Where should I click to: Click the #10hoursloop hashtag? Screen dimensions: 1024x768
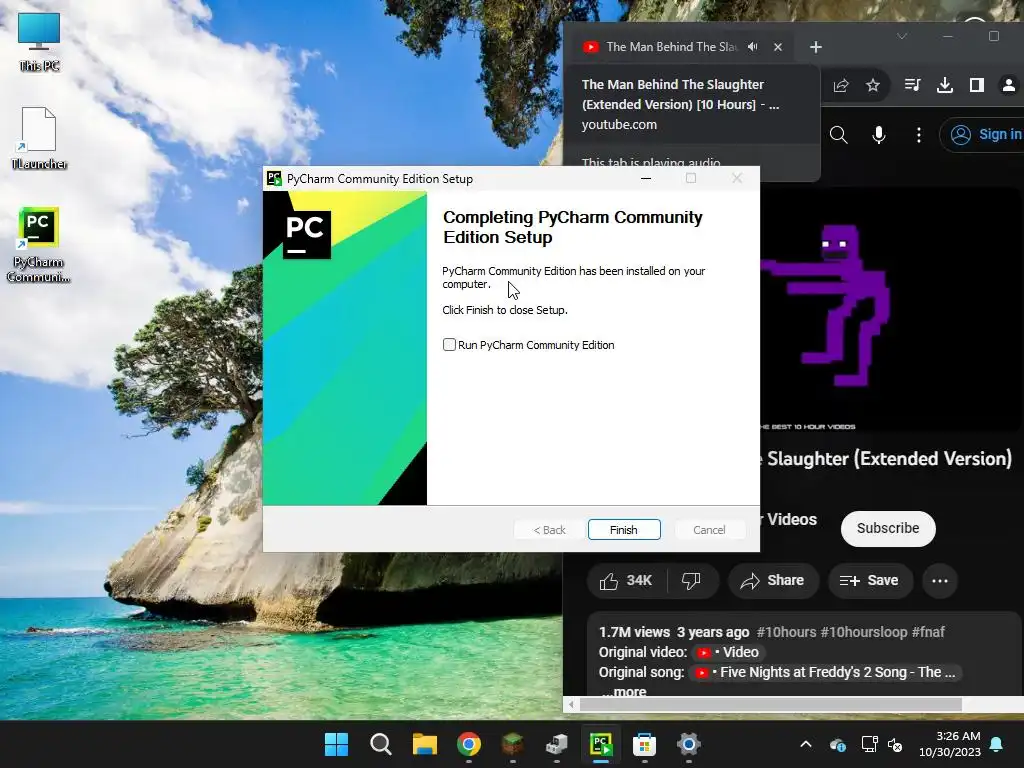pyautogui.click(x=864, y=632)
